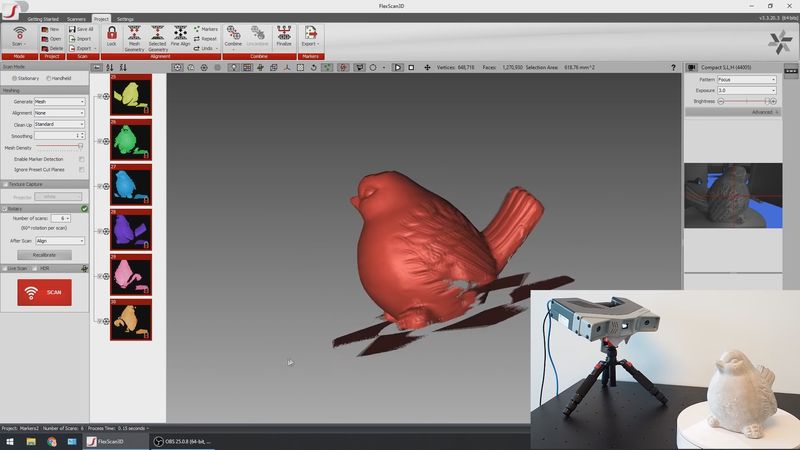Click the Combine scans icon
Screen dimensions: 800x450
click(x=233, y=36)
